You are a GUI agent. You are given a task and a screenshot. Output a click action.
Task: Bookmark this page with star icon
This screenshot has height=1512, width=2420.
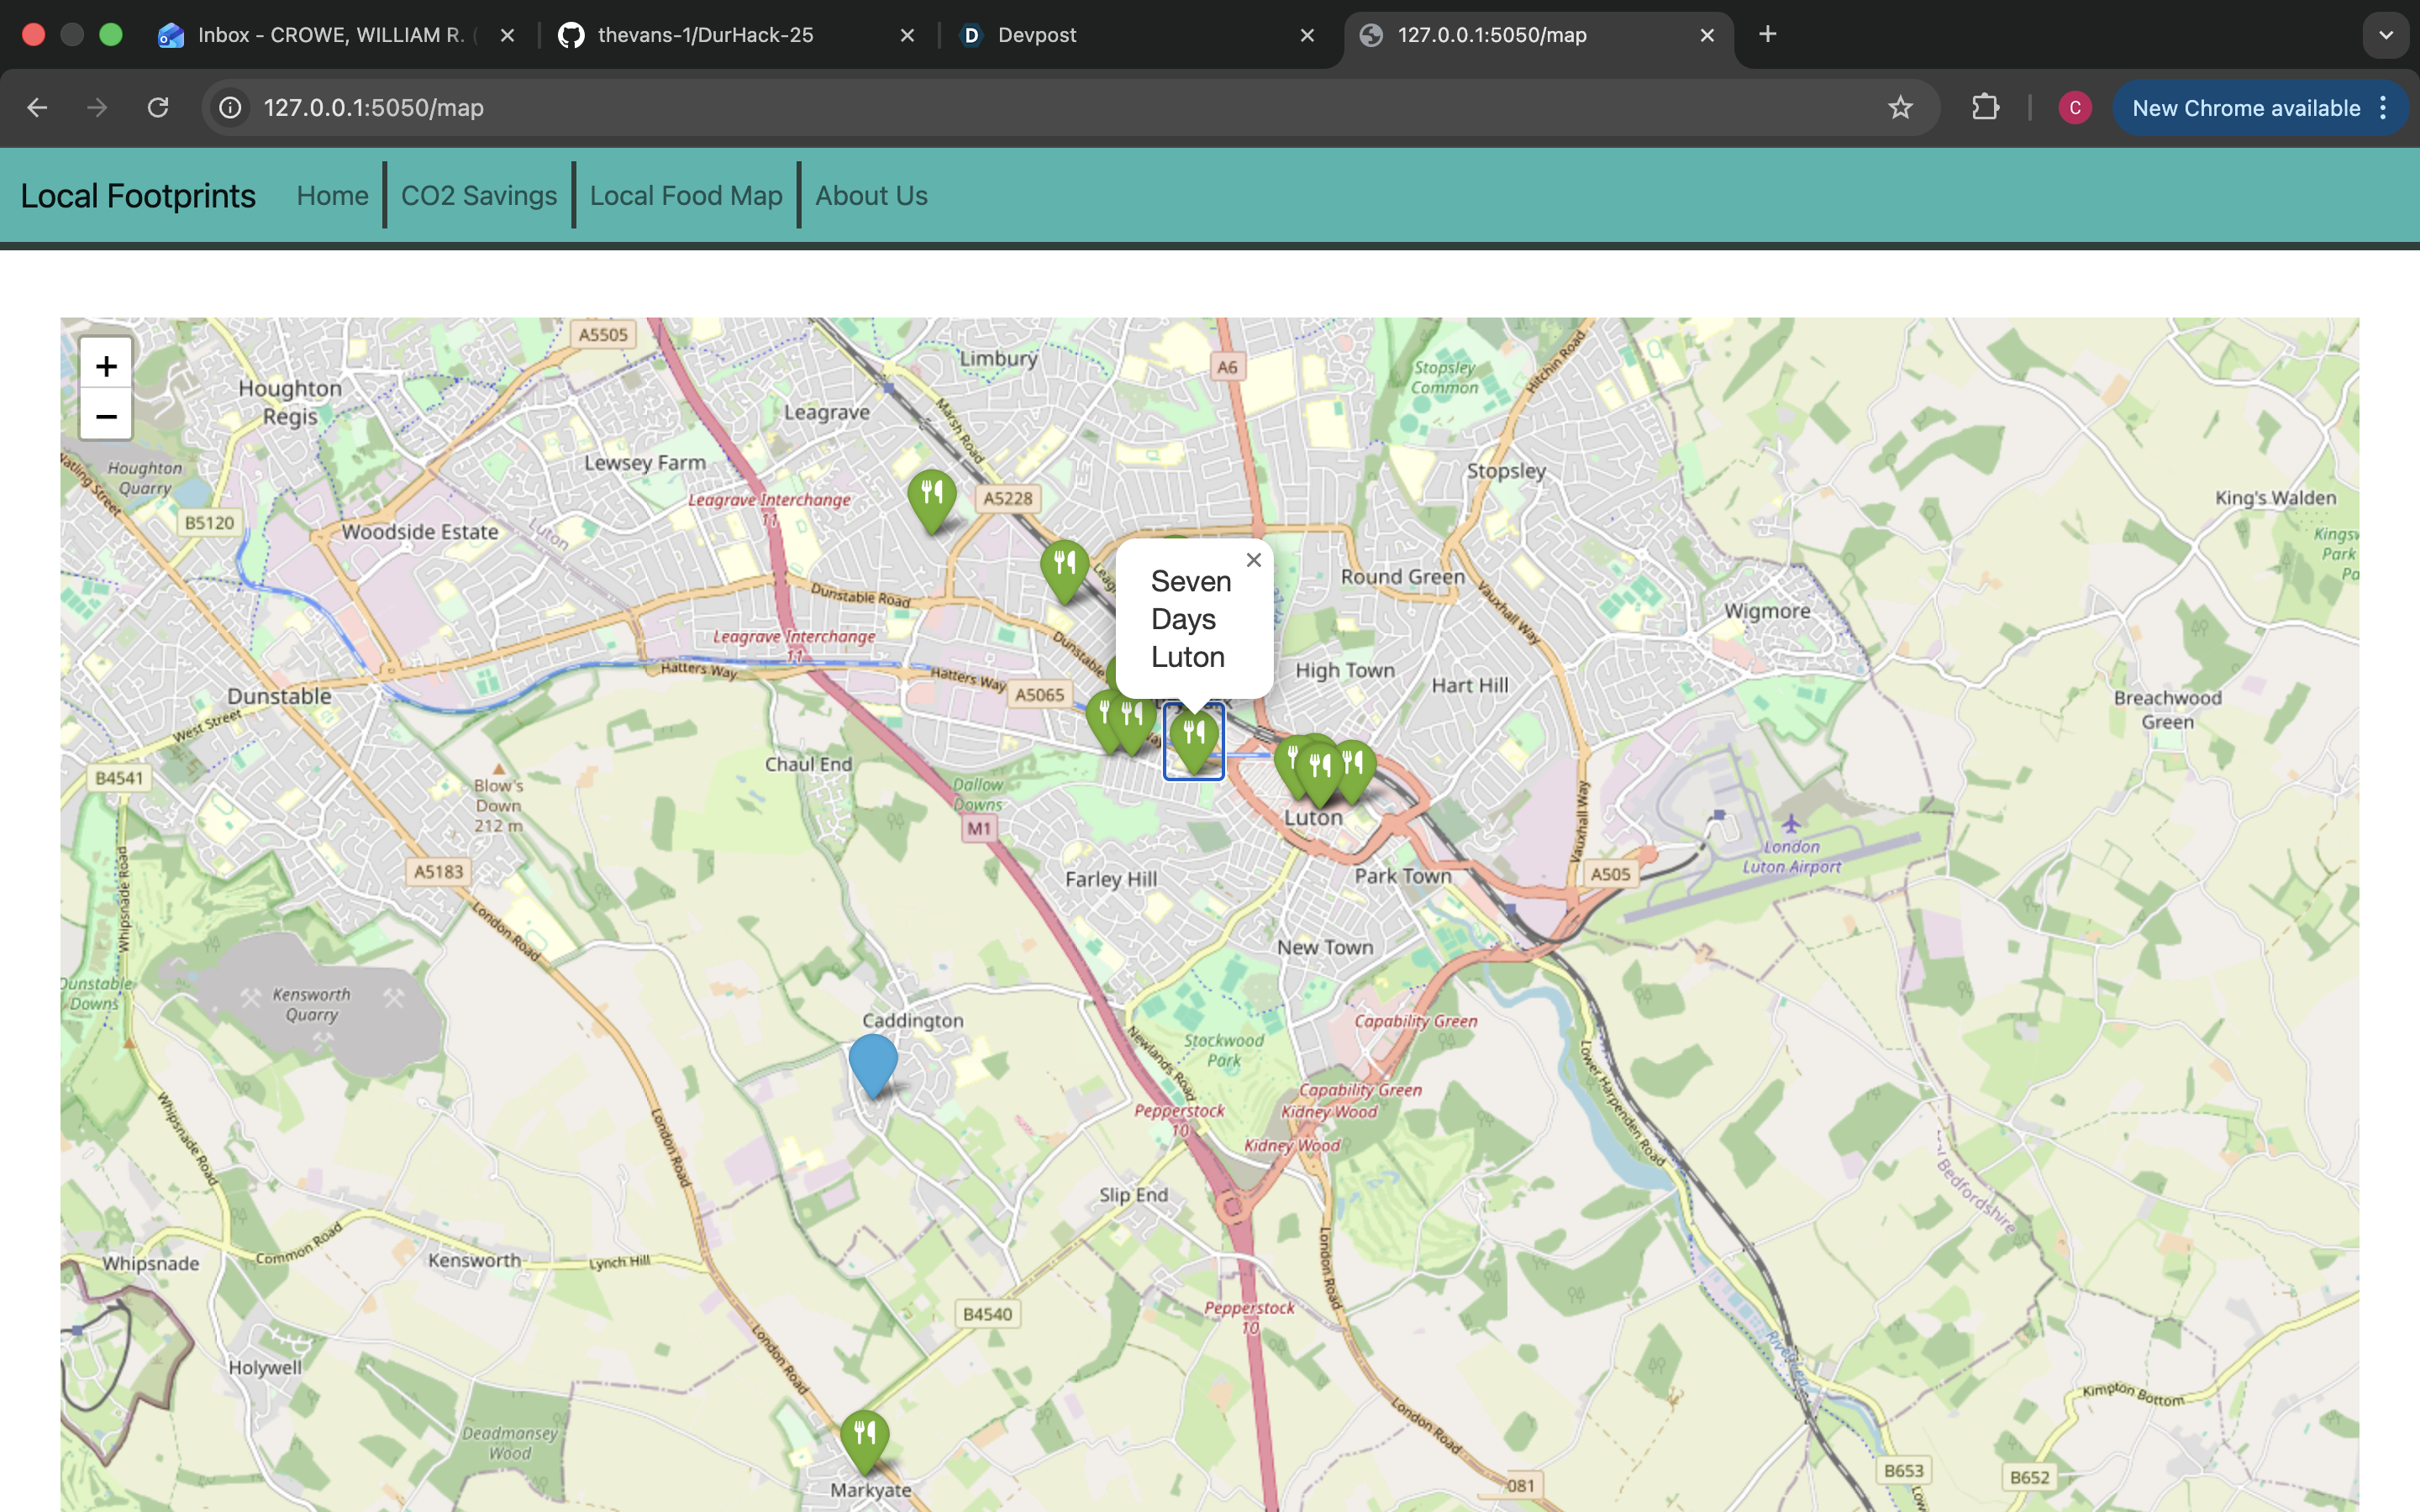click(x=1900, y=108)
